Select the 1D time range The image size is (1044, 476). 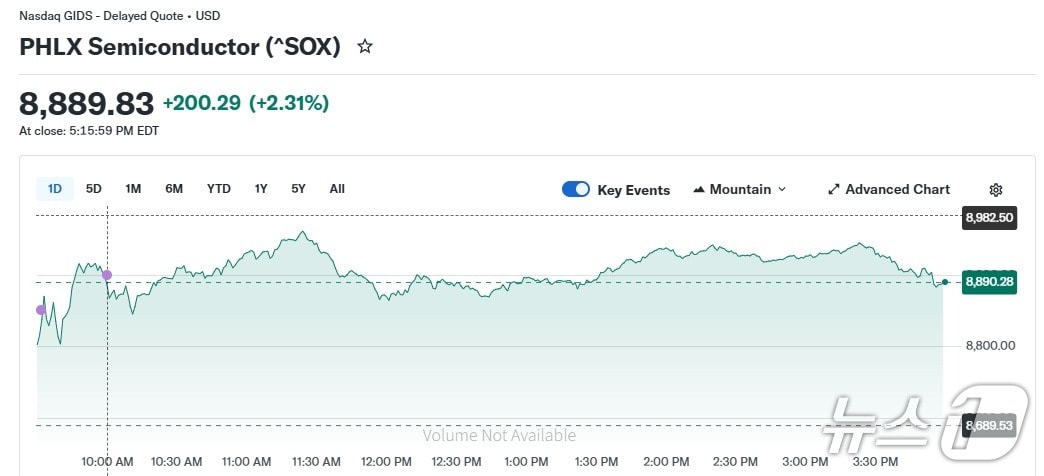(x=55, y=188)
